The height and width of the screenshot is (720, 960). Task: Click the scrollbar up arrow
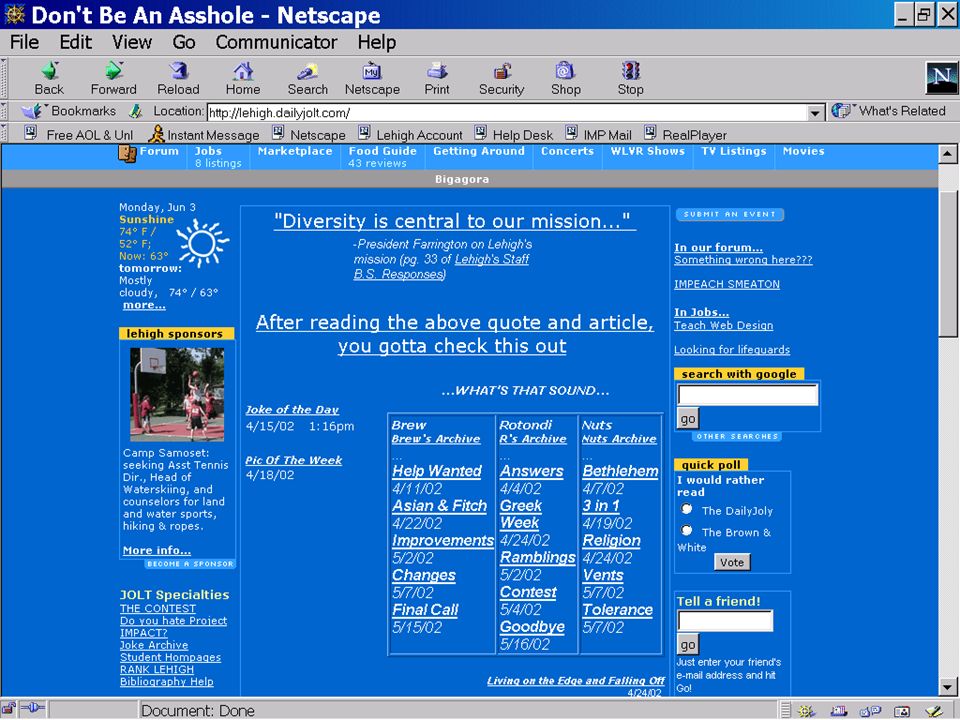pyautogui.click(x=948, y=153)
